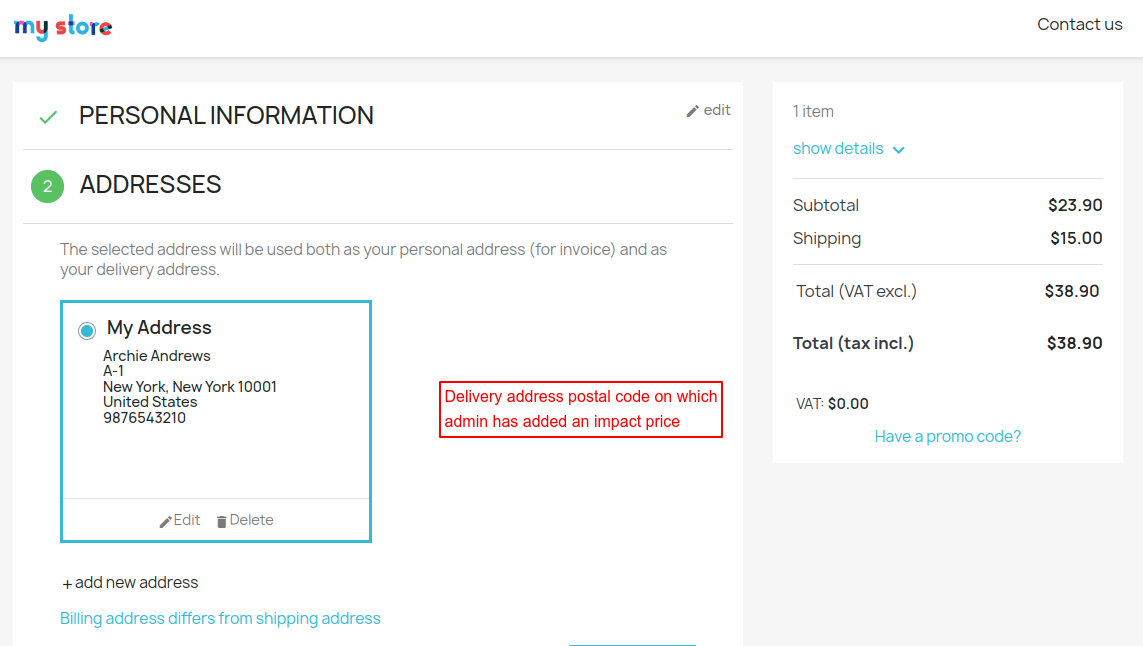The width and height of the screenshot is (1143, 646).
Task: Expand the Have a promo code? section
Action: pyautogui.click(x=947, y=436)
